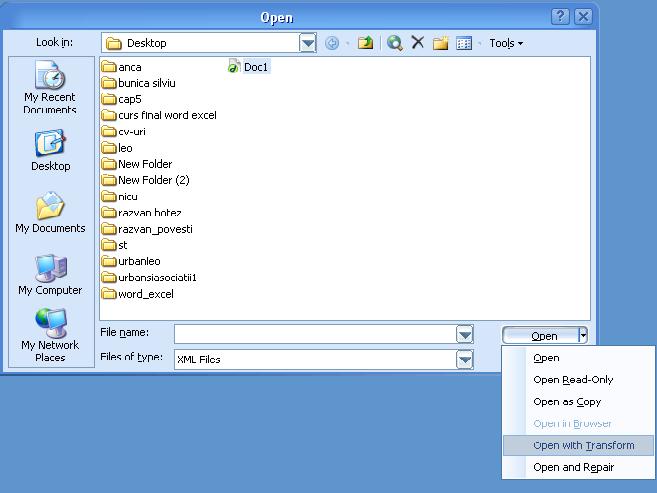This screenshot has height=493, width=657.
Task: Choose Open and Repair from menu
Action: point(573,467)
